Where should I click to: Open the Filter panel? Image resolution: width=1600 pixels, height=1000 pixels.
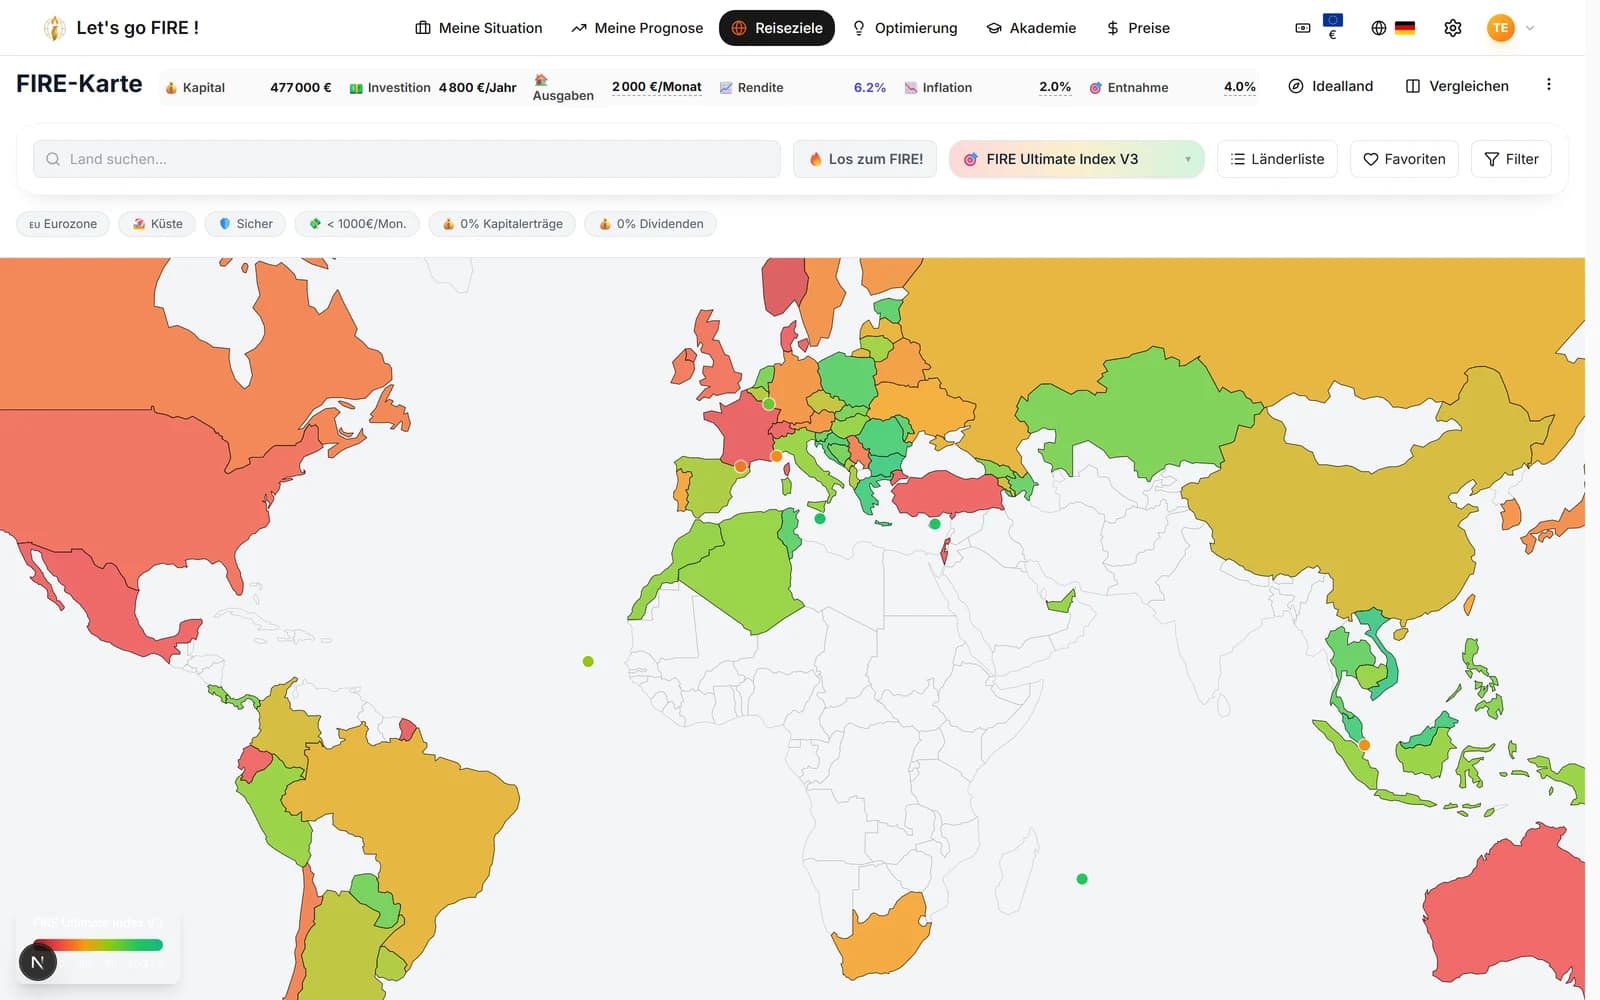tap(1511, 159)
